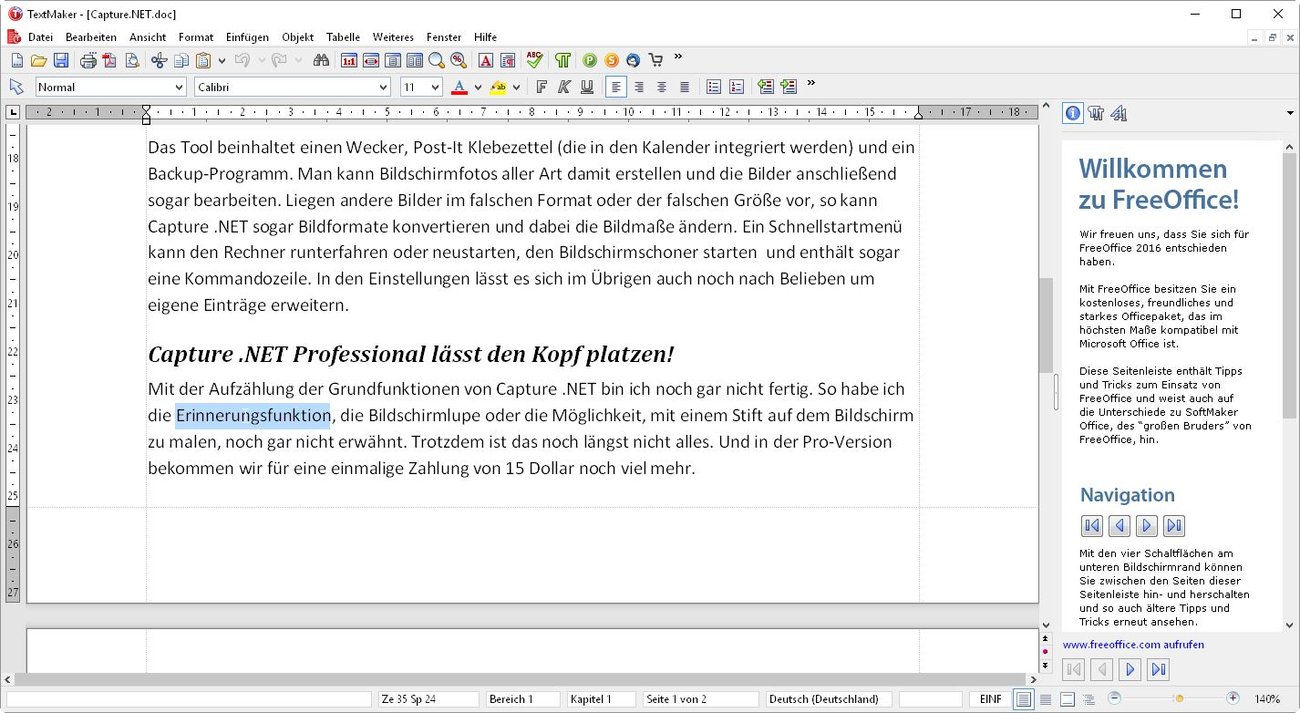Open the Calibri font list
The height and width of the screenshot is (713, 1300).
(385, 87)
